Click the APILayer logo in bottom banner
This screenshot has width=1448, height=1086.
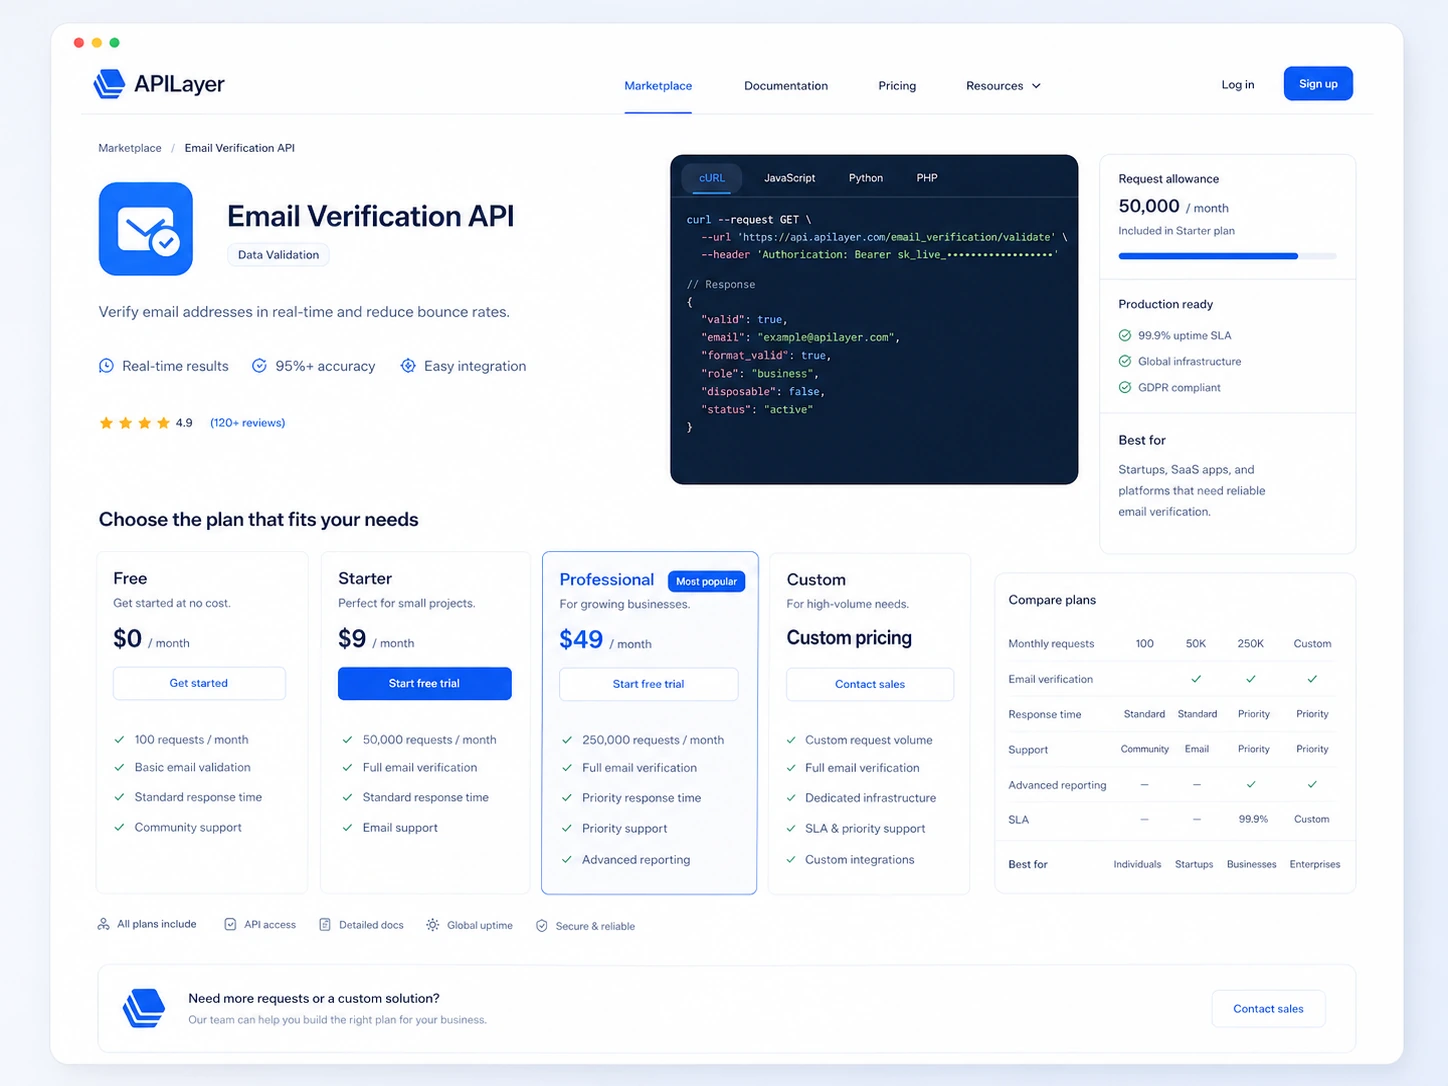click(144, 1008)
